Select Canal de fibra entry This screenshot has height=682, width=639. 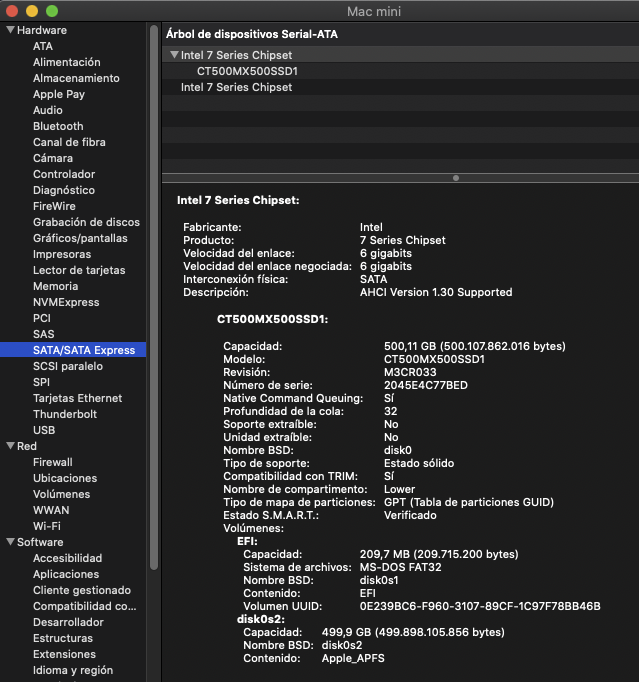[x=69, y=142]
